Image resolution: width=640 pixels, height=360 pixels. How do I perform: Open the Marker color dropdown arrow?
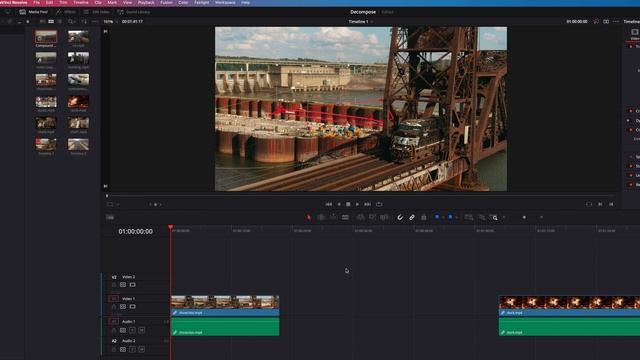(456, 217)
